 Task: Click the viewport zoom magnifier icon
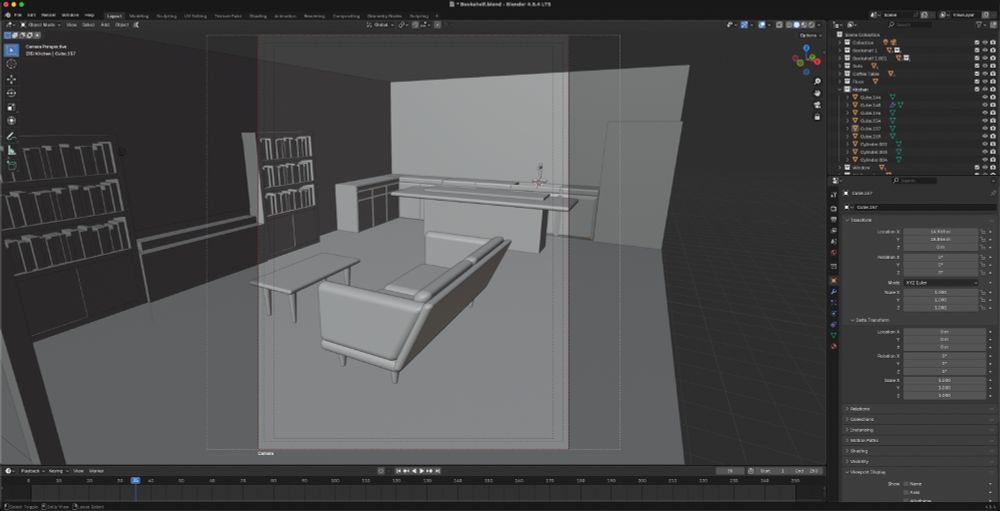[x=817, y=82]
